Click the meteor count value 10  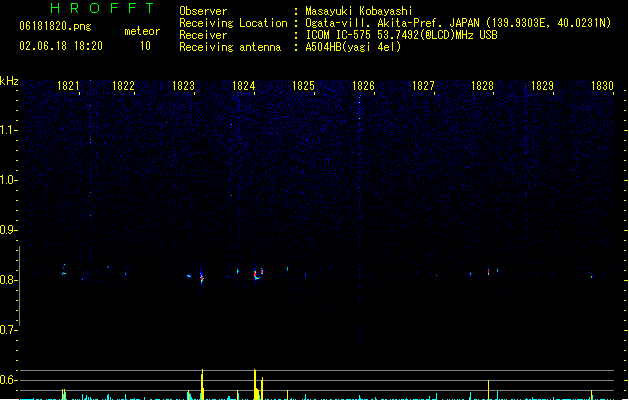click(145, 46)
